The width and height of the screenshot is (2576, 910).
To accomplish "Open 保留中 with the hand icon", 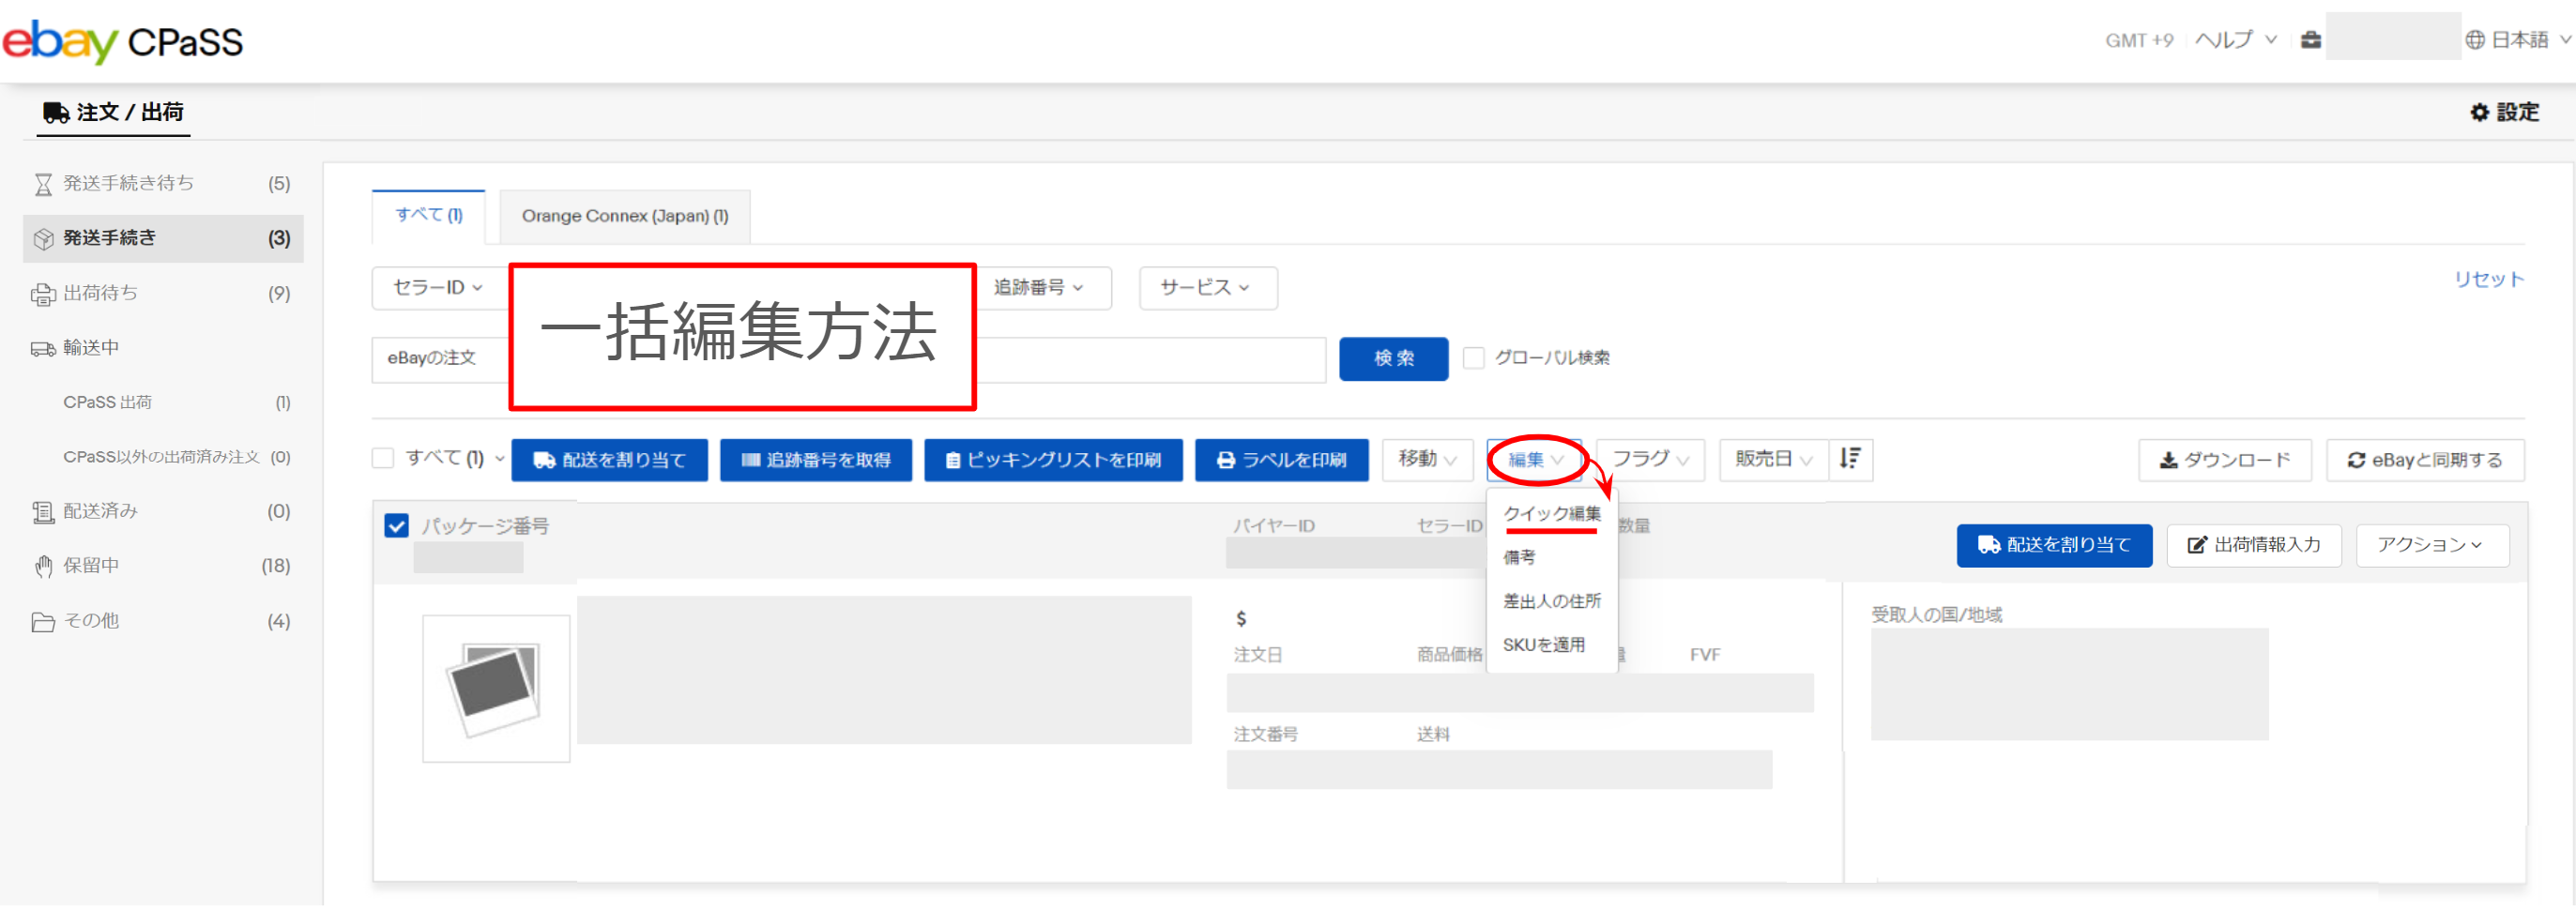I will pos(43,566).
